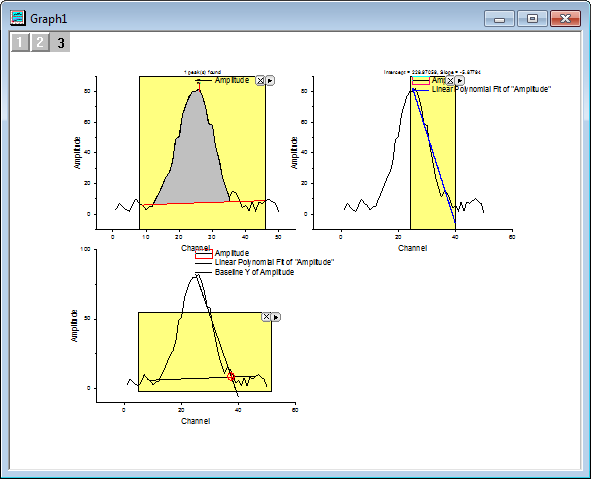Open the arrow menu on the peak-finding graph gadget

[270, 80]
